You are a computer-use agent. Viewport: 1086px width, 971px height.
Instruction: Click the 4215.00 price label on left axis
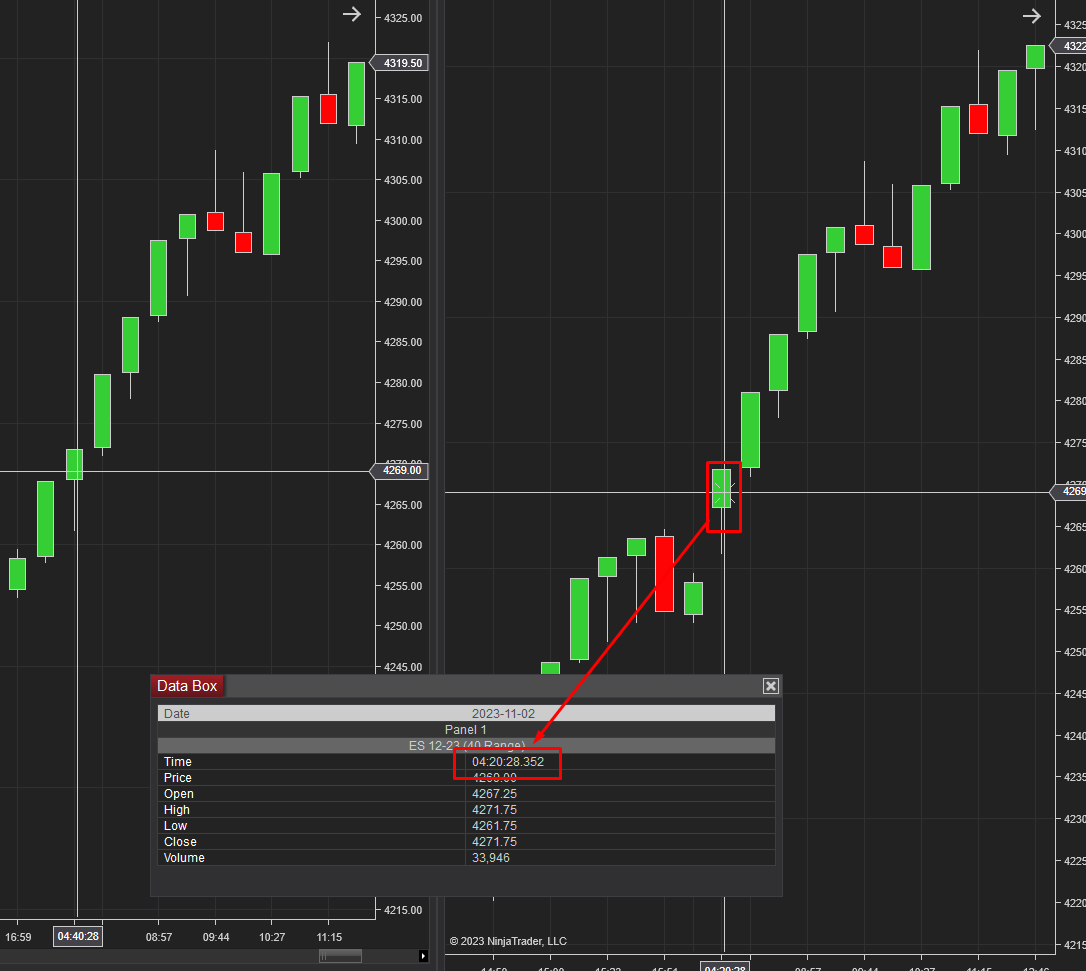[x=403, y=910]
